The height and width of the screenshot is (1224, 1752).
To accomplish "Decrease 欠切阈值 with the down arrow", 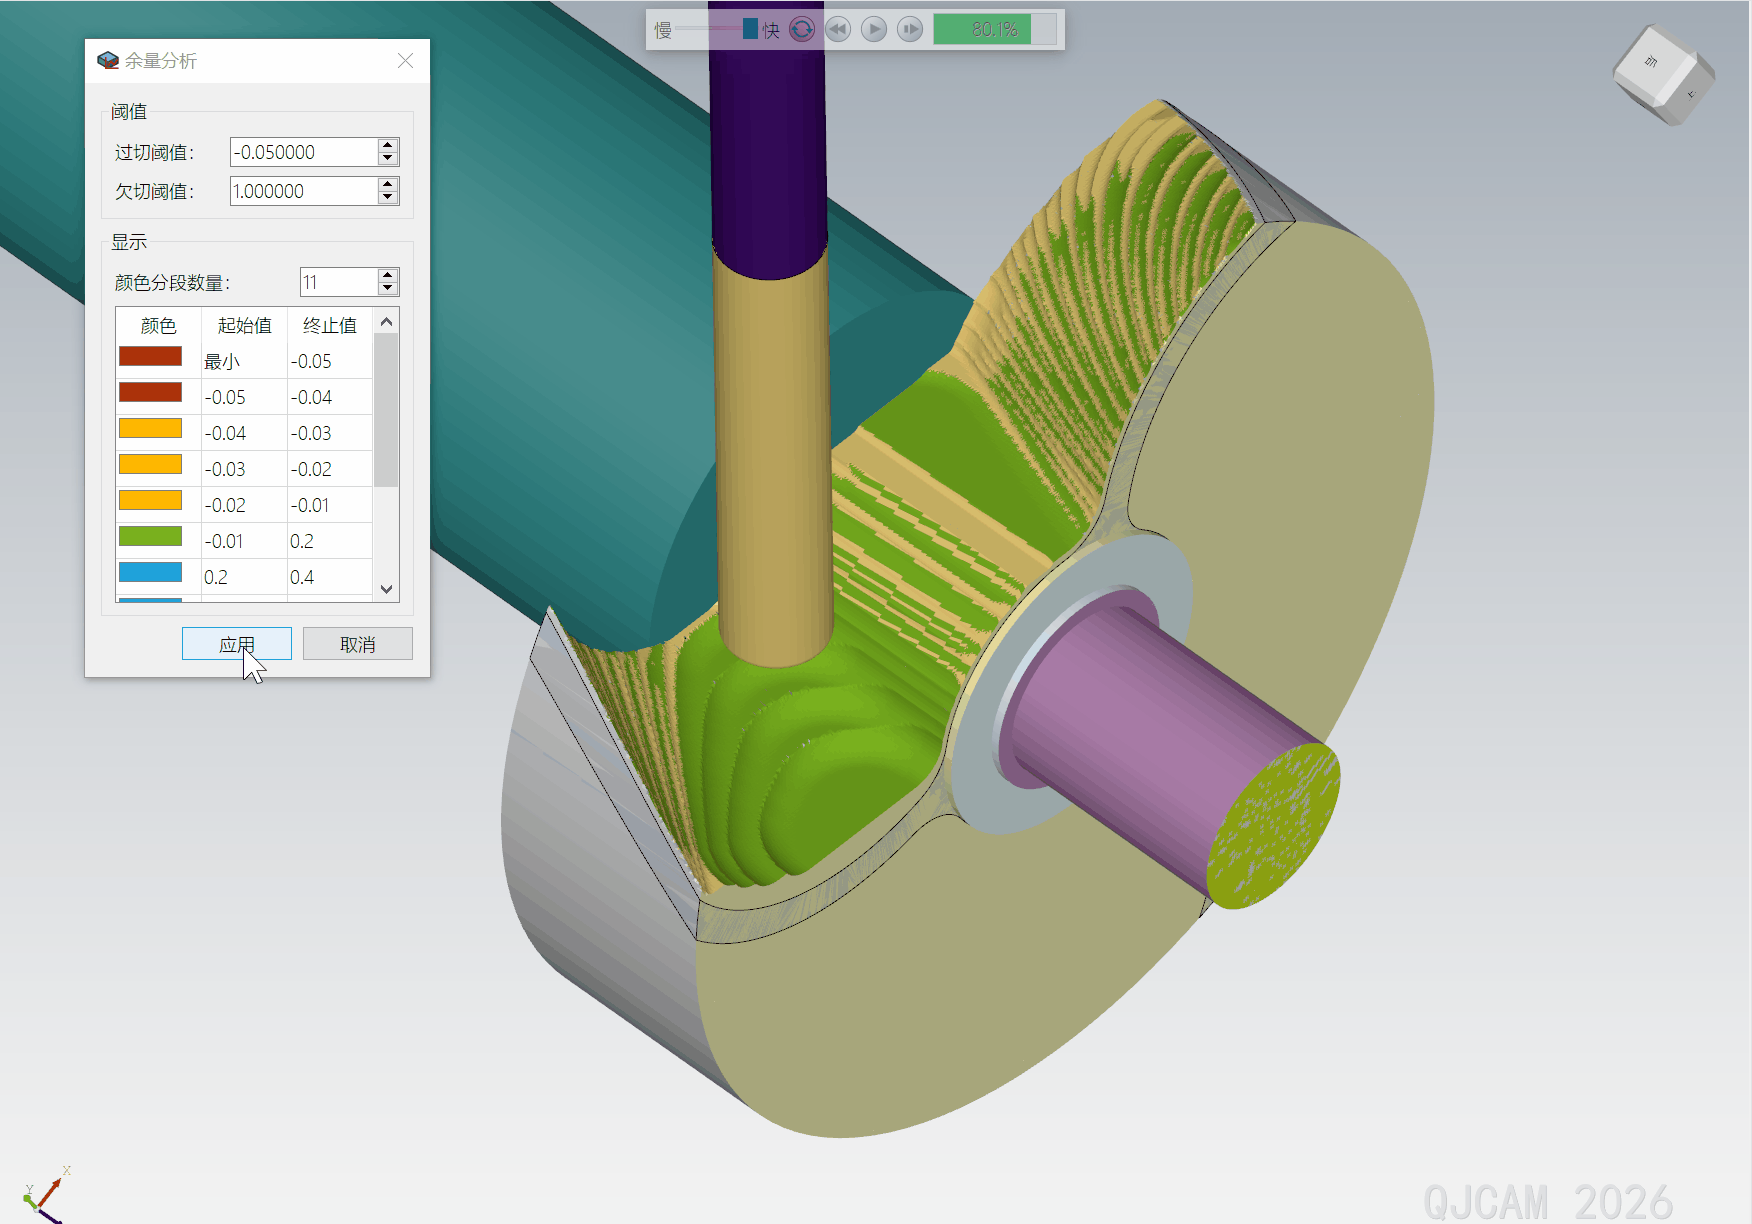I will (x=388, y=198).
